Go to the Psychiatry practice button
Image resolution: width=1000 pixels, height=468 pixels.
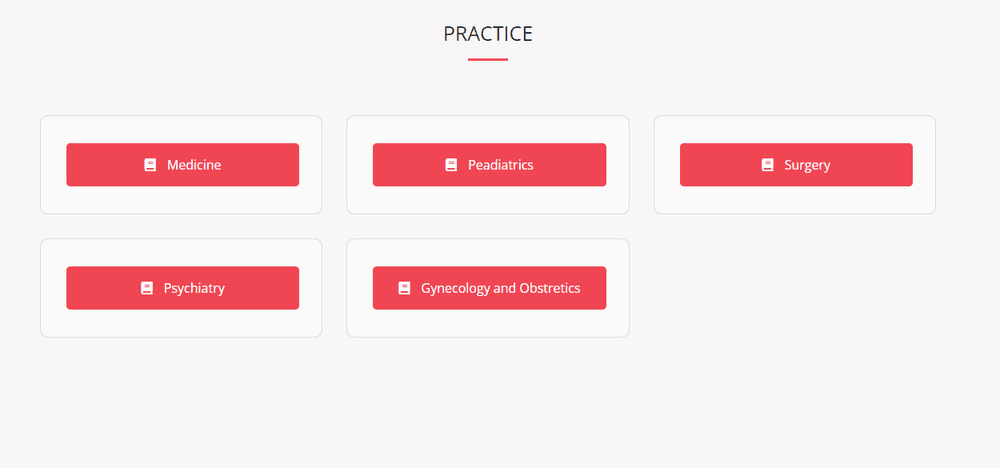tap(194, 288)
